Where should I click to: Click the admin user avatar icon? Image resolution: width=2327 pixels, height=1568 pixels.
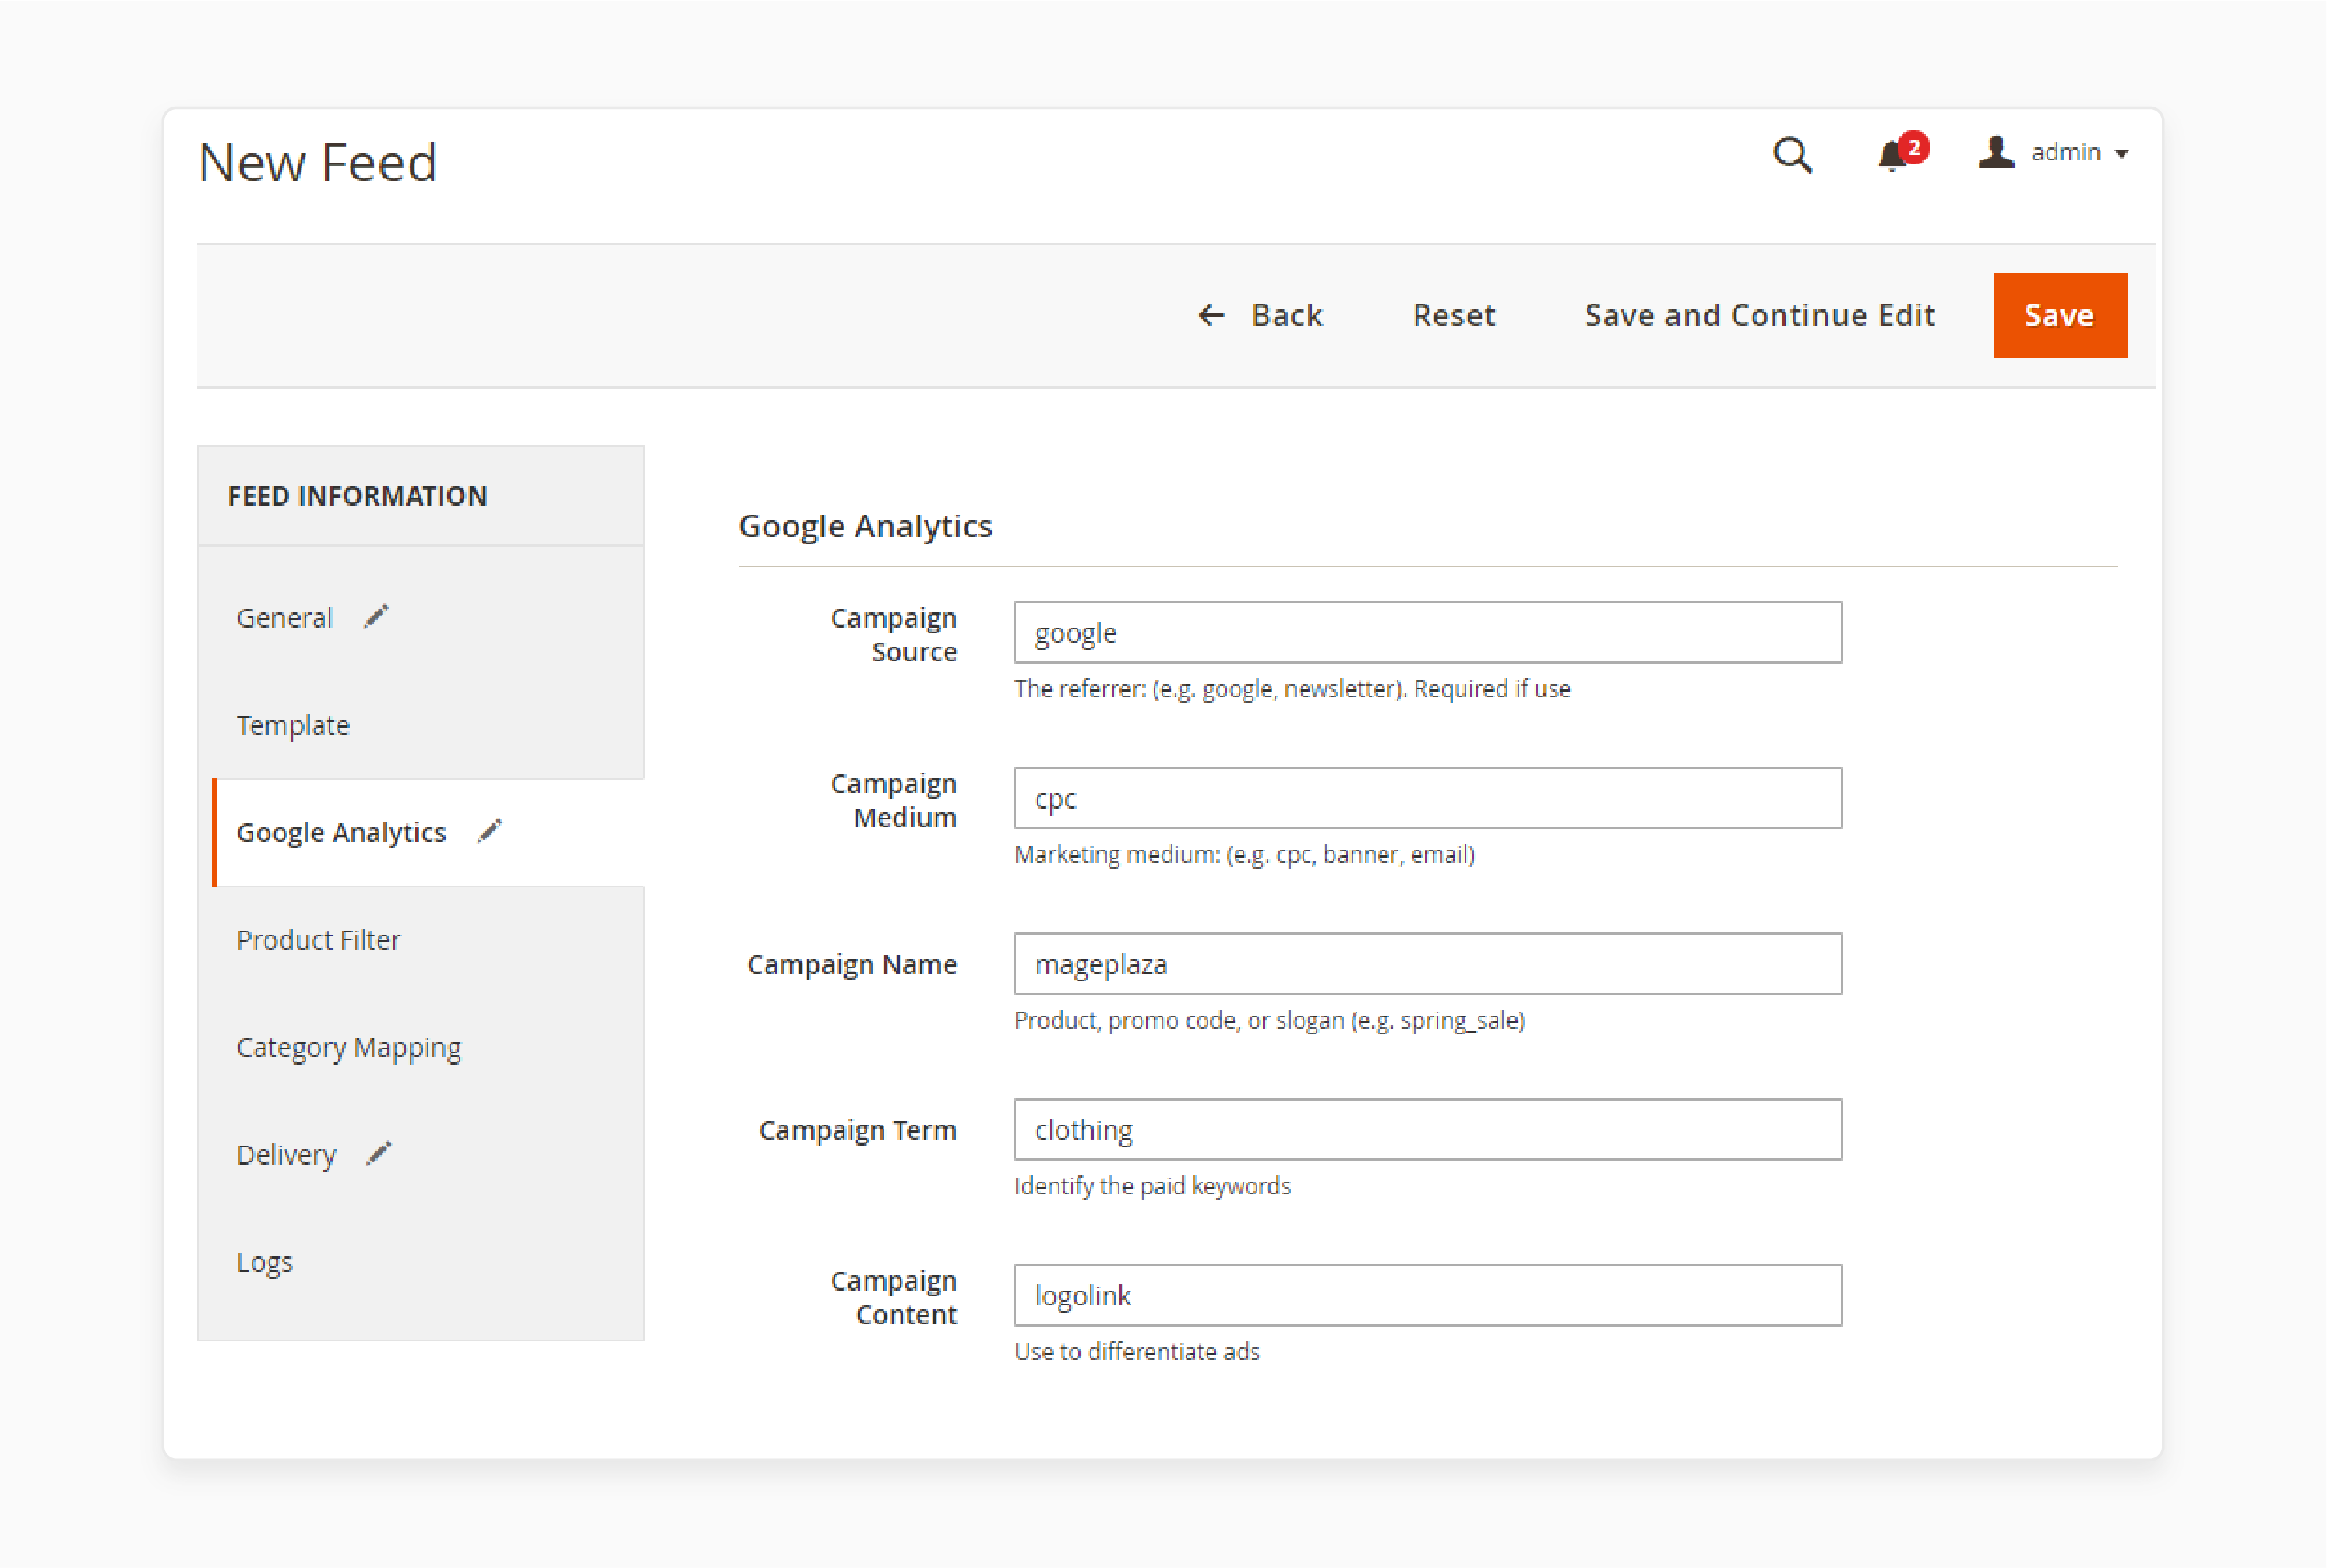click(x=1996, y=152)
